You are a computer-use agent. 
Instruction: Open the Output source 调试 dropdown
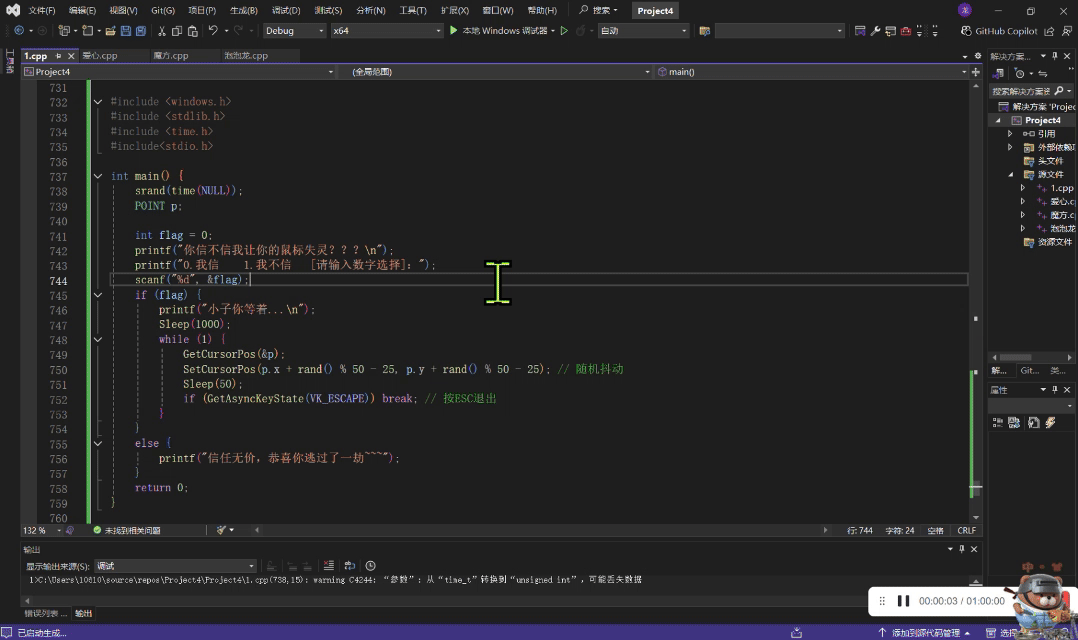pyautogui.click(x=175, y=566)
